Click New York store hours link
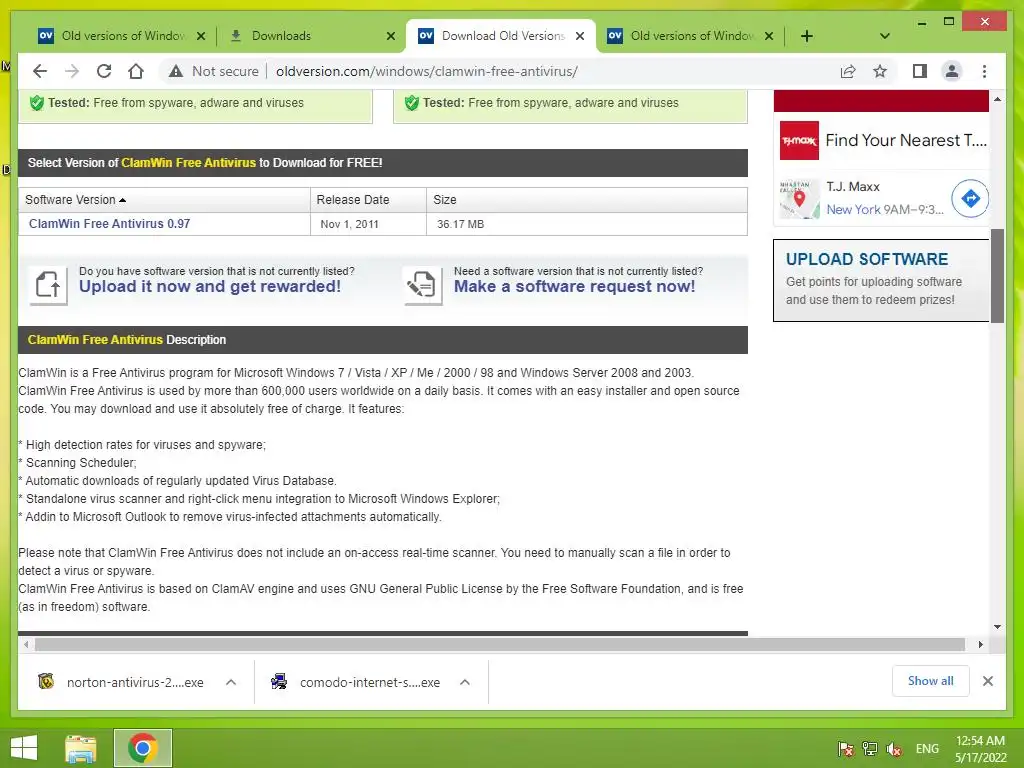 click(885, 210)
